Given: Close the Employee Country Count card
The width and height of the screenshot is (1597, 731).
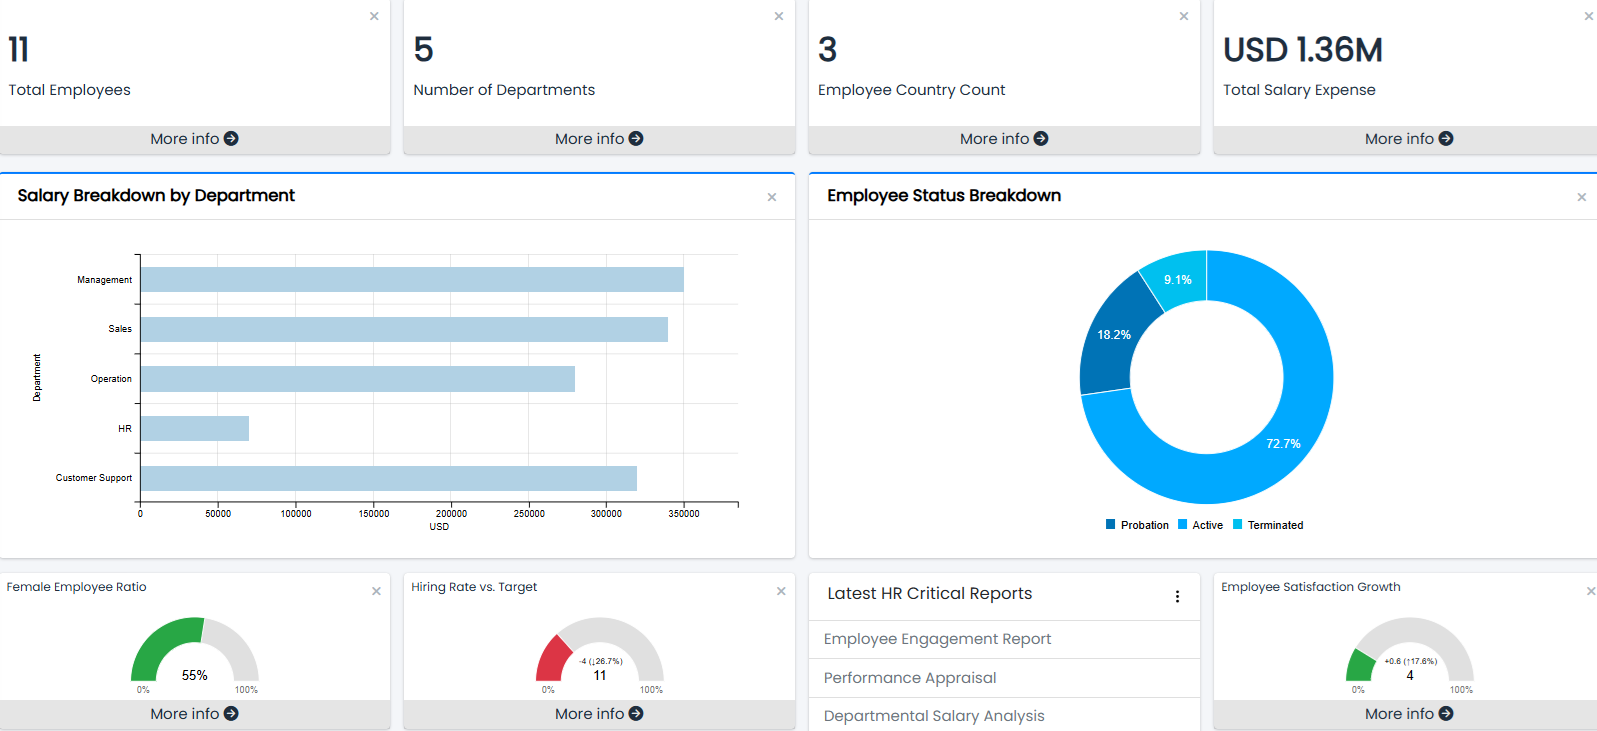Looking at the screenshot, I should (1184, 16).
